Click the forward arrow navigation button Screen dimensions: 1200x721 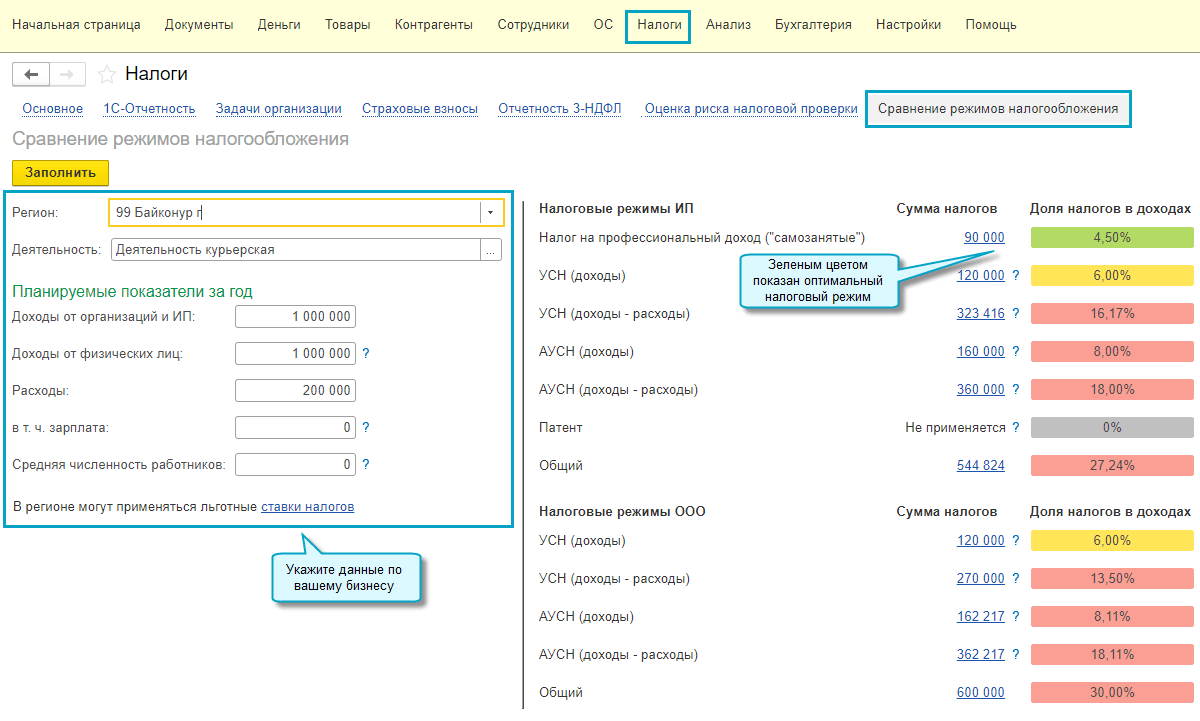click(67, 75)
